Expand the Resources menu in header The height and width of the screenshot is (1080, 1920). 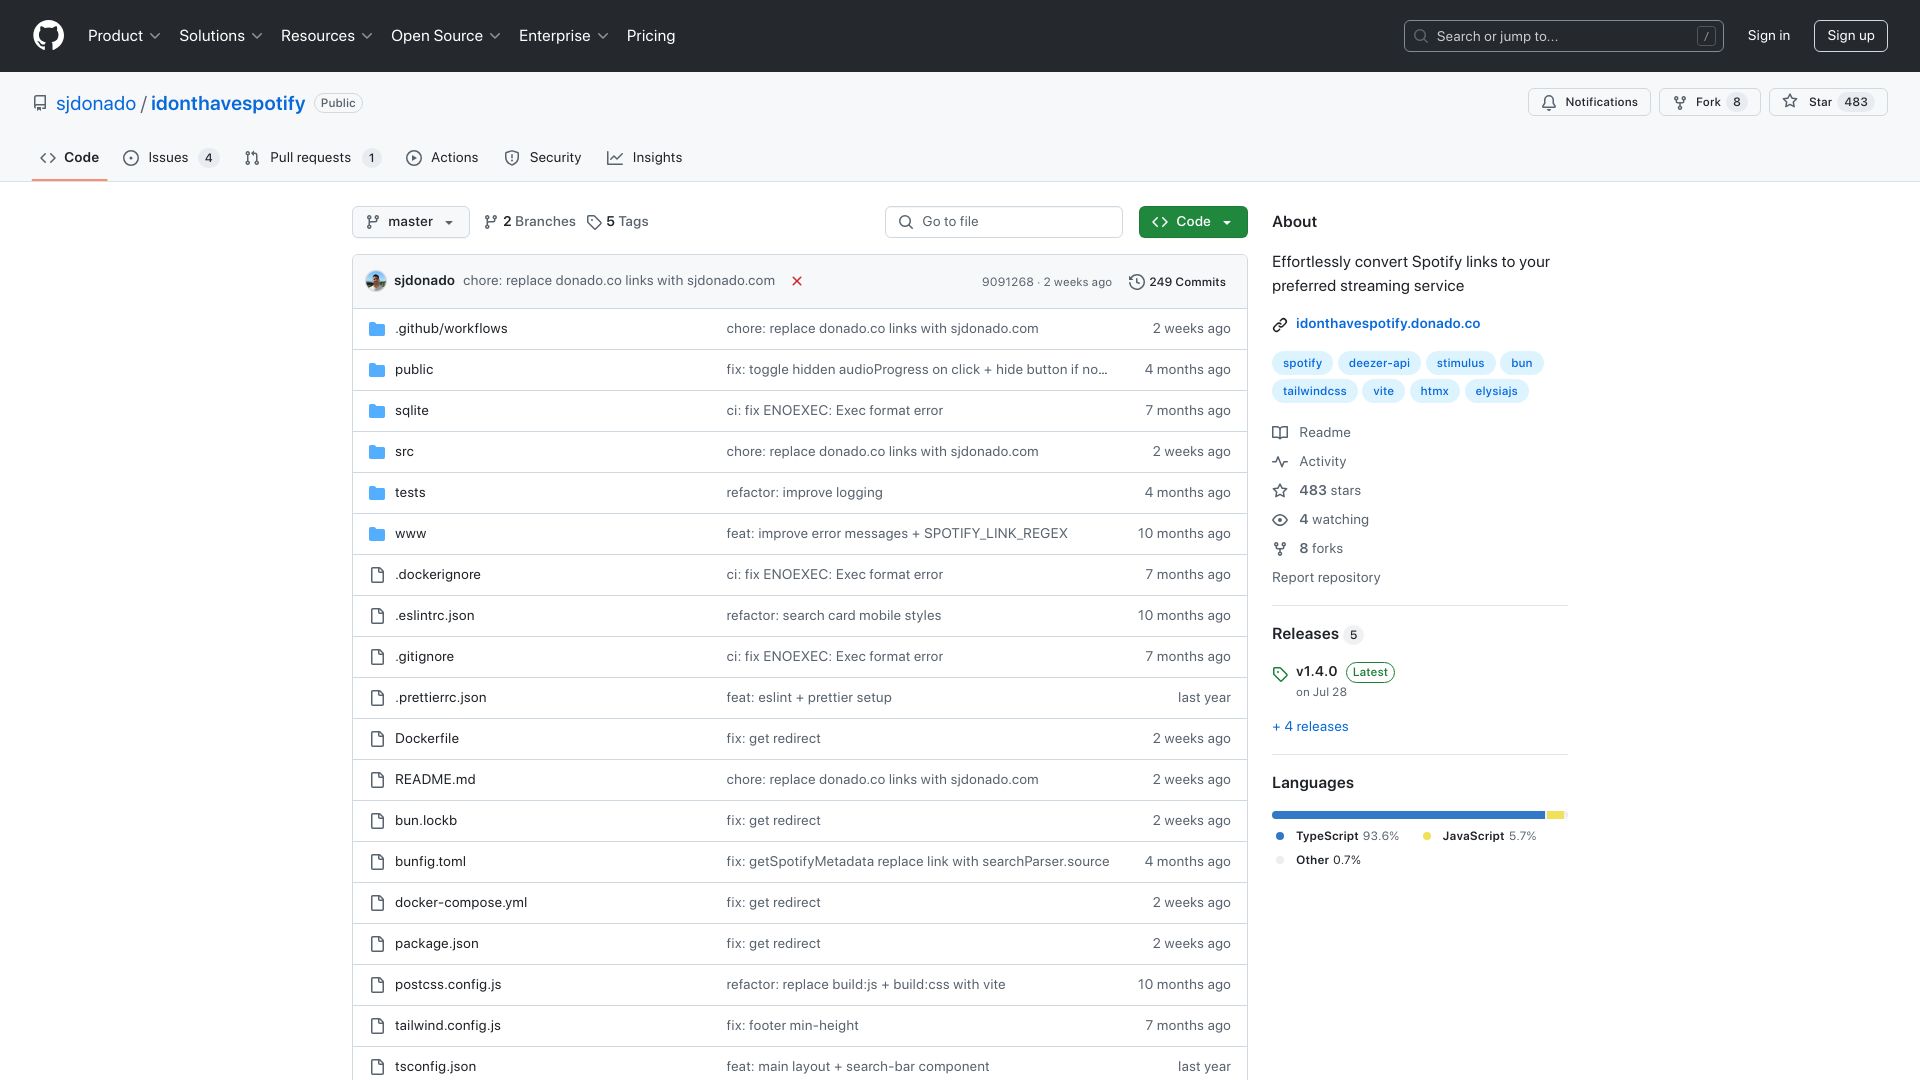[327, 36]
